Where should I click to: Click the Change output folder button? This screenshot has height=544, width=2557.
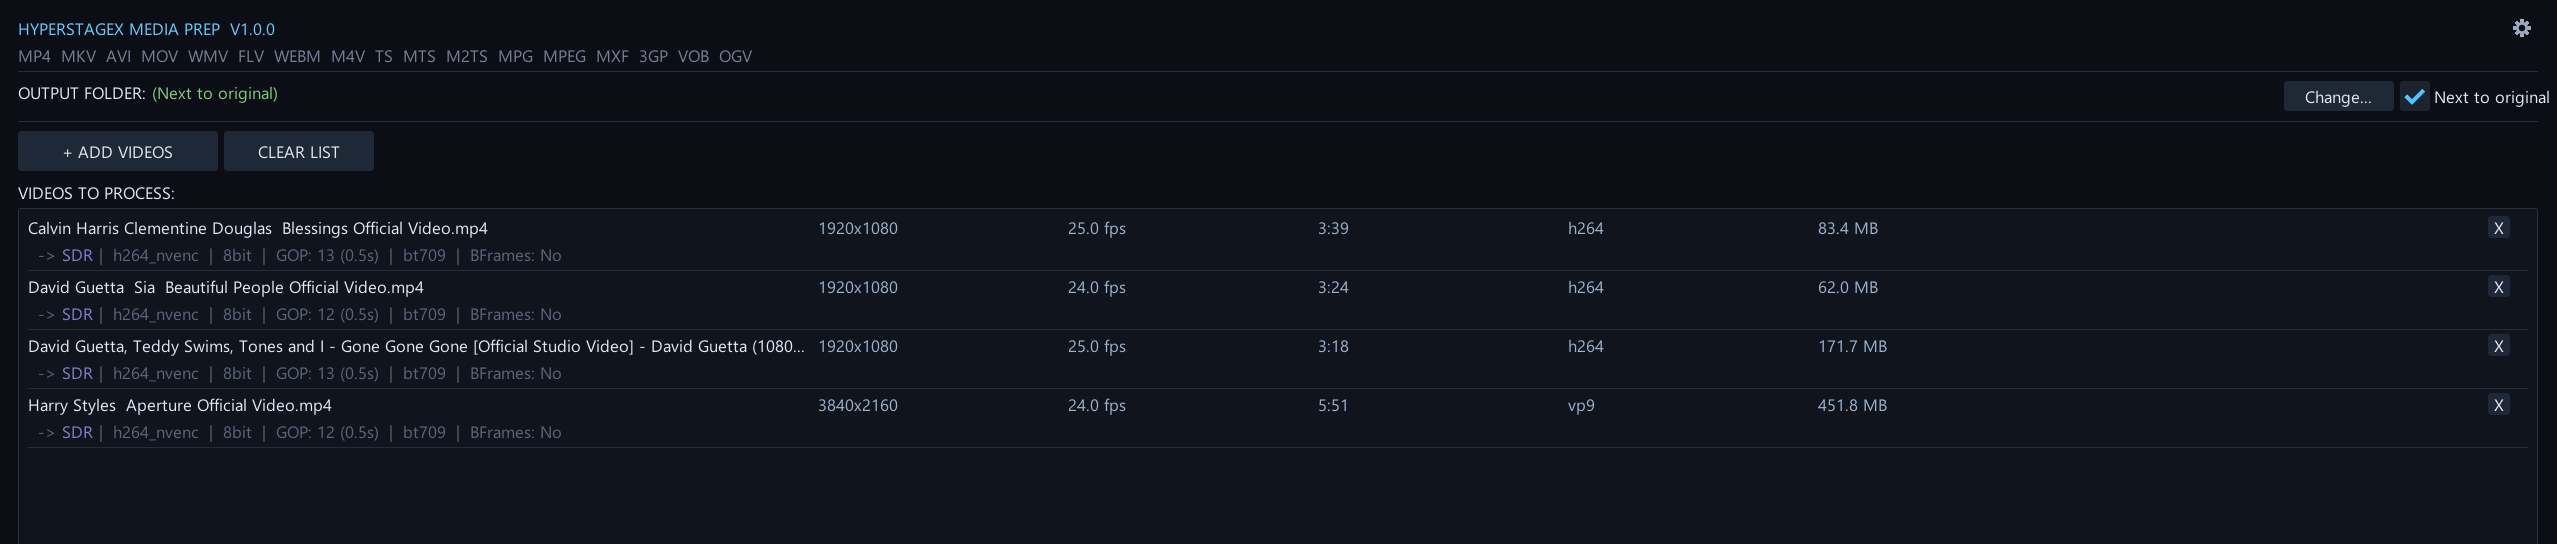pyautogui.click(x=2337, y=97)
